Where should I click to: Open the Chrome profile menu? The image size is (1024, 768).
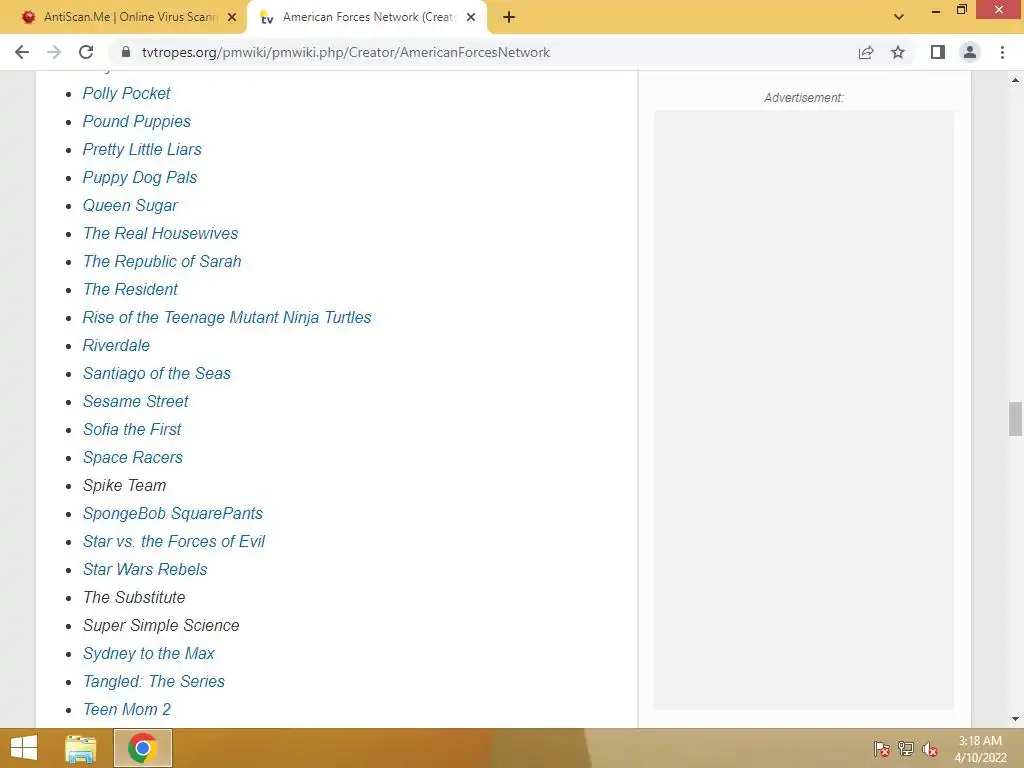coord(970,52)
